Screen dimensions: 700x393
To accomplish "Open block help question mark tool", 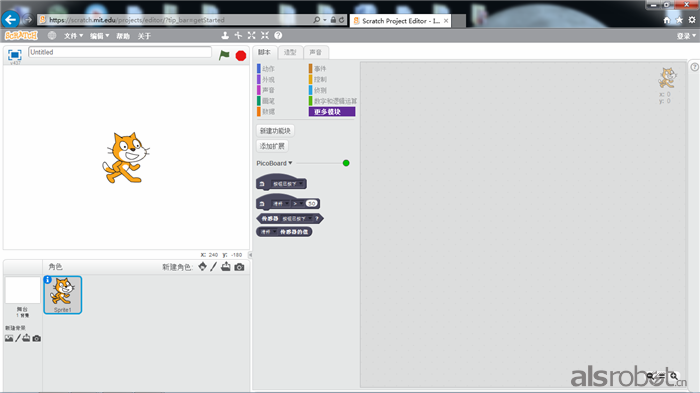I will click(278, 35).
